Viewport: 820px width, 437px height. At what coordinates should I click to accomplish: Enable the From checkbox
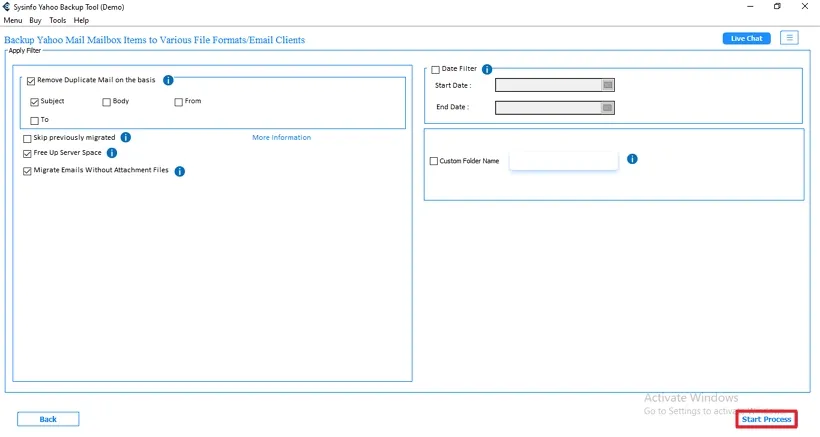pos(179,102)
